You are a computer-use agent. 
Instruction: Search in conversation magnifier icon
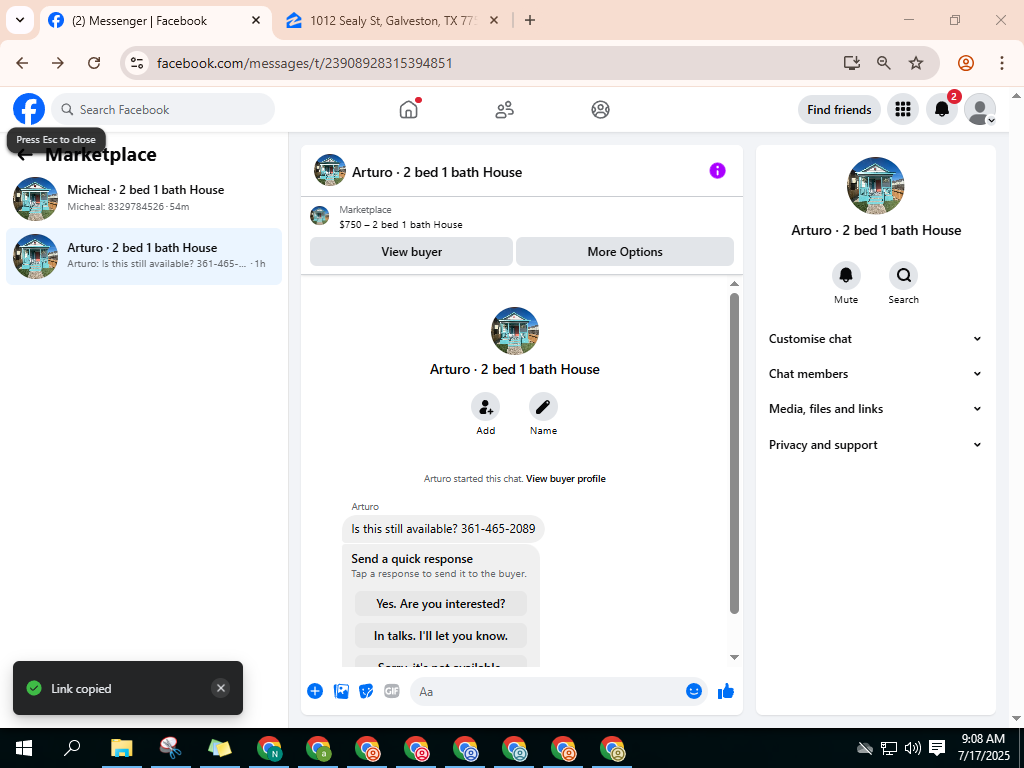click(x=903, y=276)
